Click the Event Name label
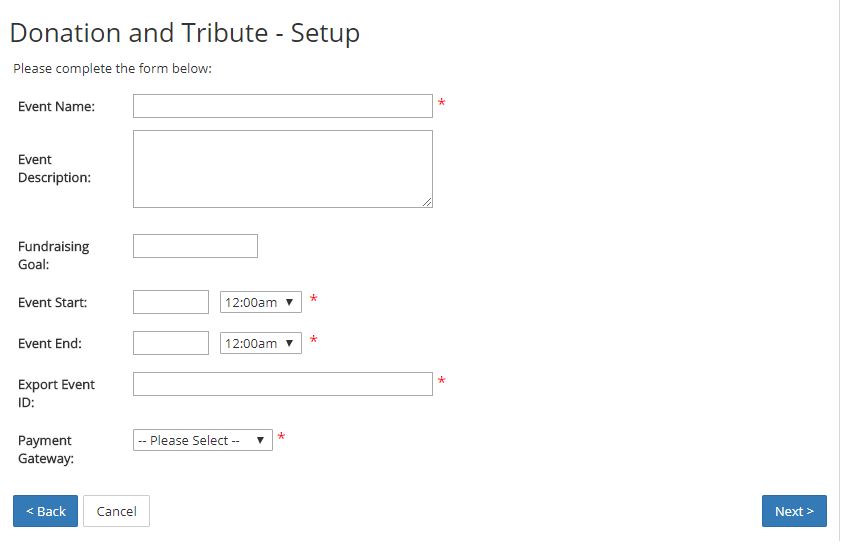Image resolution: width=843 pixels, height=556 pixels. (x=56, y=106)
